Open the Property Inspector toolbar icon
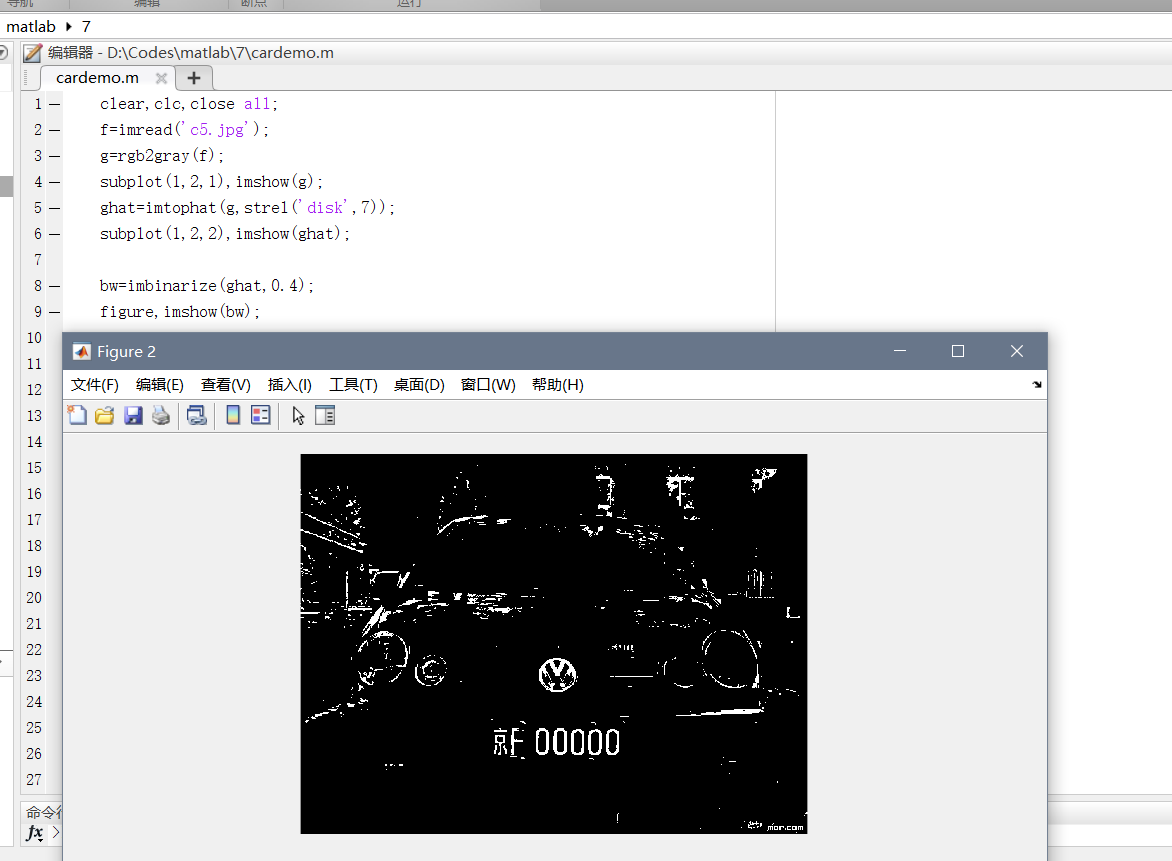This screenshot has height=861, width=1172. click(x=325, y=416)
